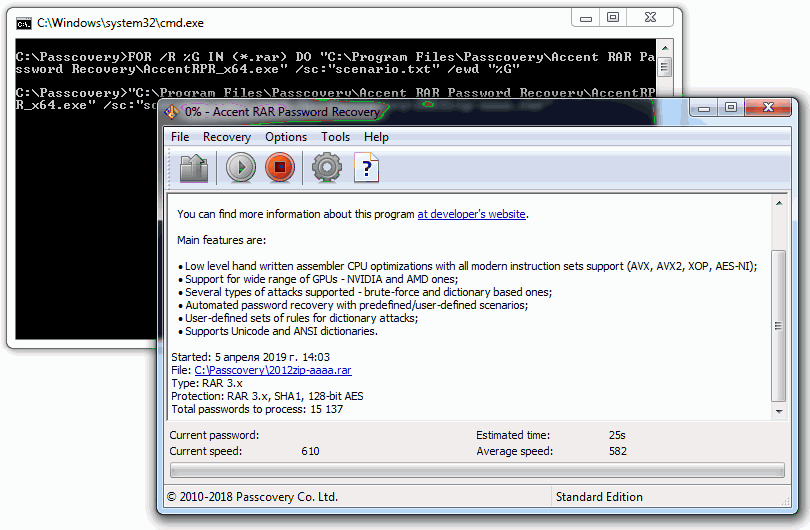
Task: Click the 'Estimated time:' label
Action: 513,435
